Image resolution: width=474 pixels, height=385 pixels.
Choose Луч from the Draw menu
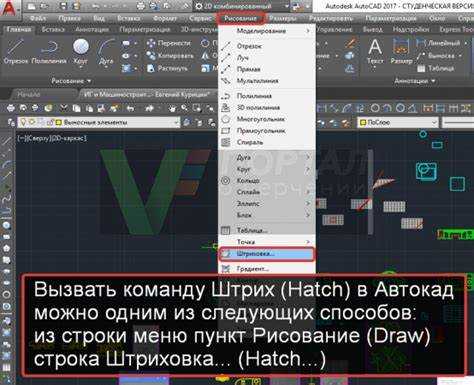click(267, 58)
